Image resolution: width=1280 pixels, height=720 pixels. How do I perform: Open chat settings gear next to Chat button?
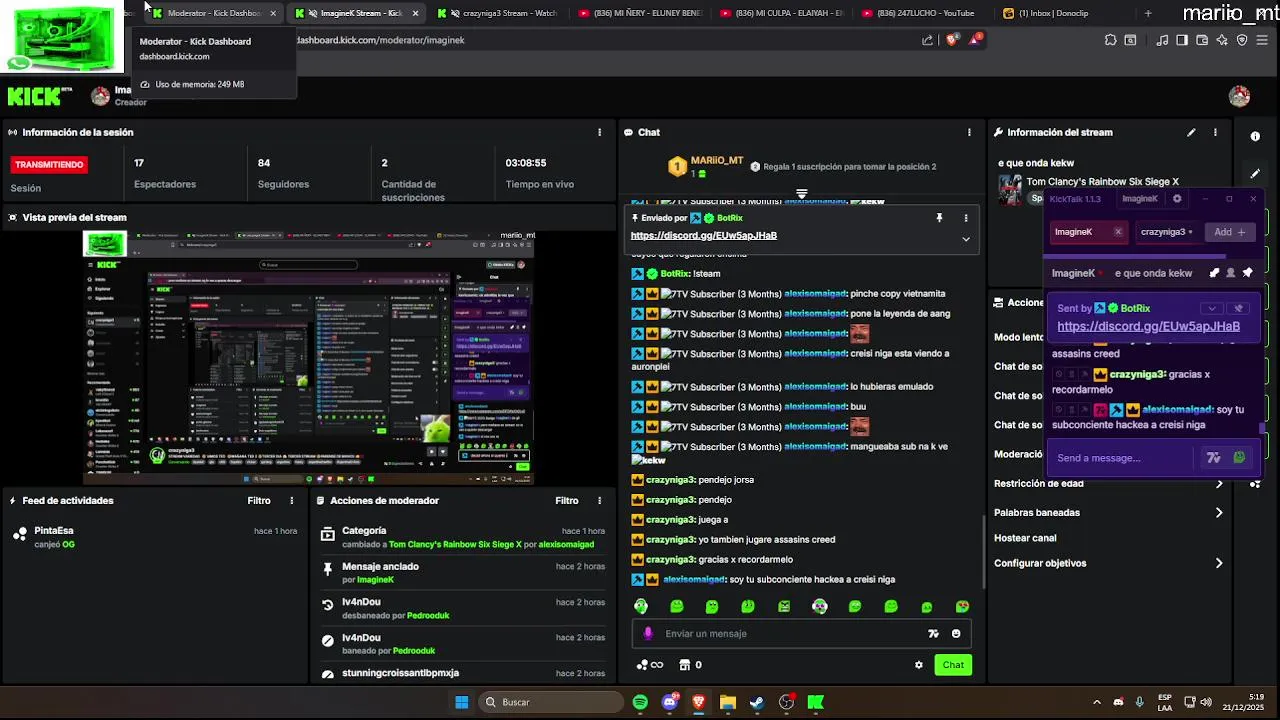(919, 665)
